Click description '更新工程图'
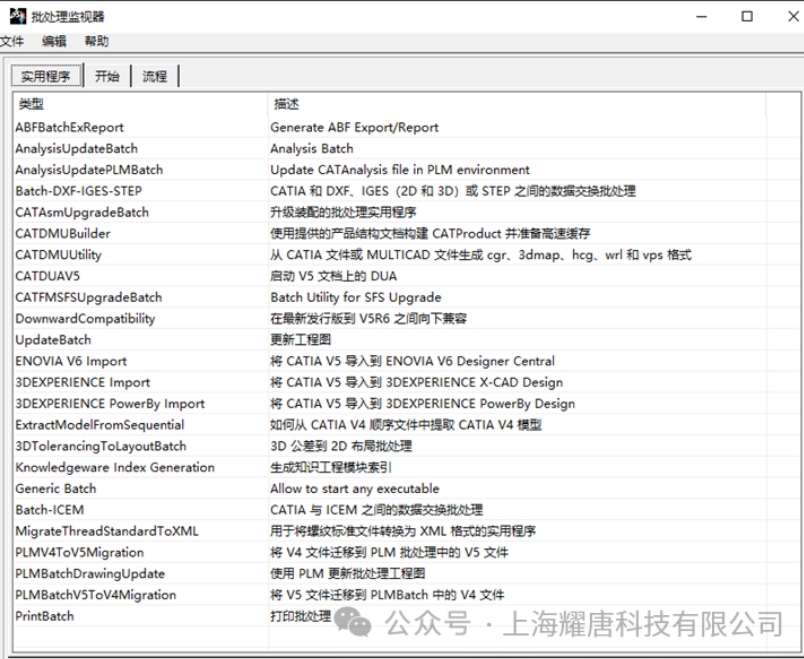Viewport: 804px width, 659px height. (300, 340)
